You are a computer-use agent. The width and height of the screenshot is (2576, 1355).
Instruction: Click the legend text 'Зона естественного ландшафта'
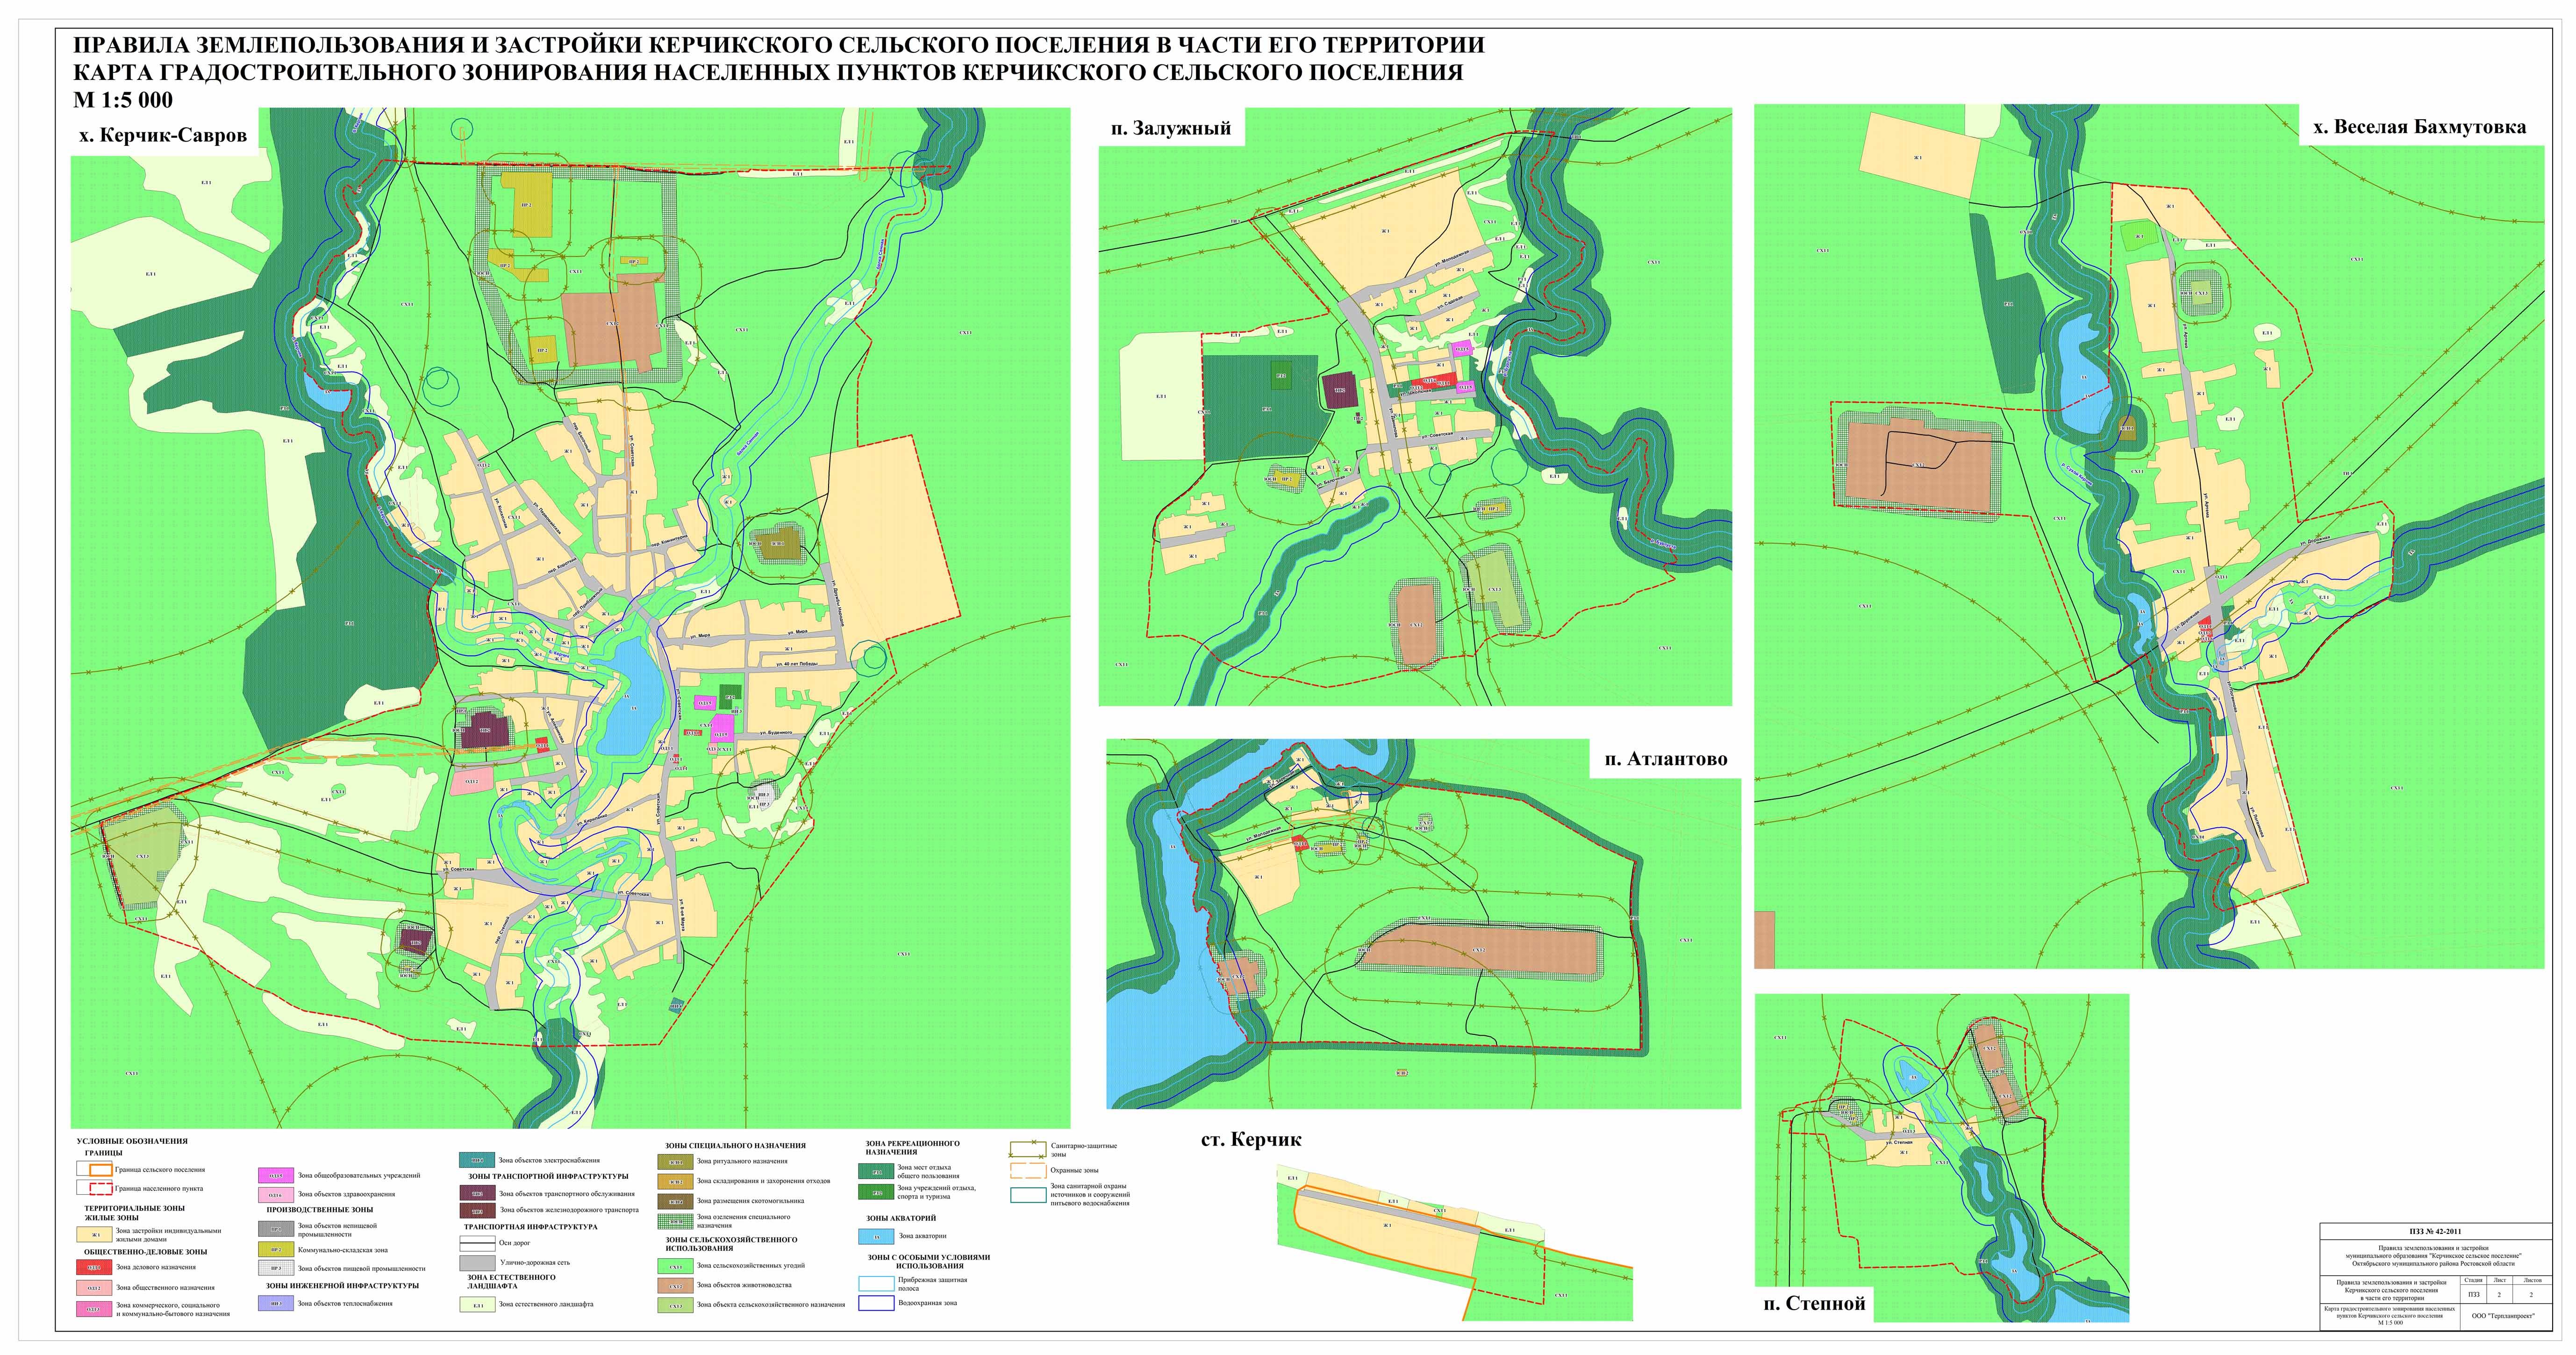[546, 1304]
